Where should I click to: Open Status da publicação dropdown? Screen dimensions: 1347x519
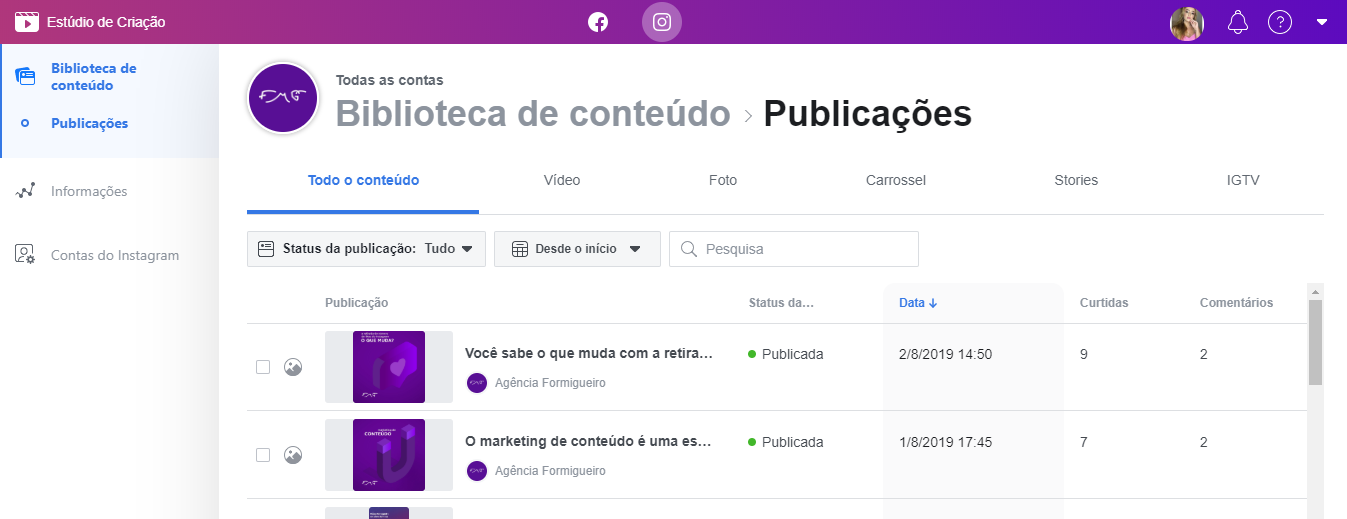[366, 249]
